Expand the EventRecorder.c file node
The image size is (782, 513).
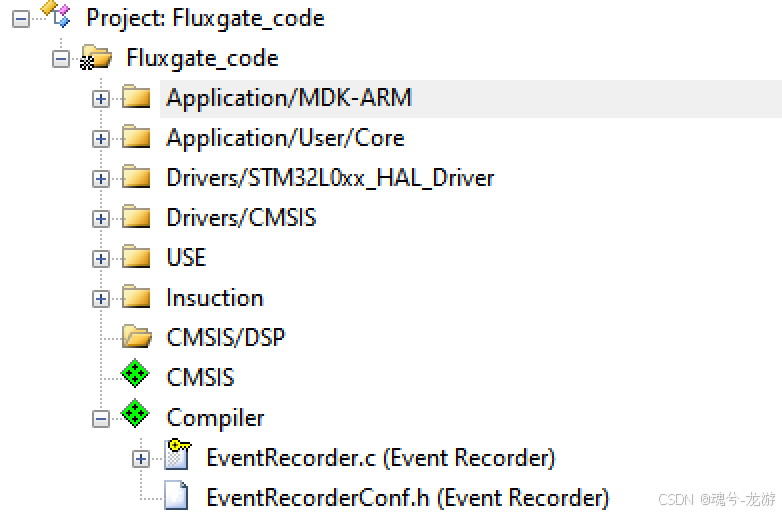pyautogui.click(x=141, y=459)
